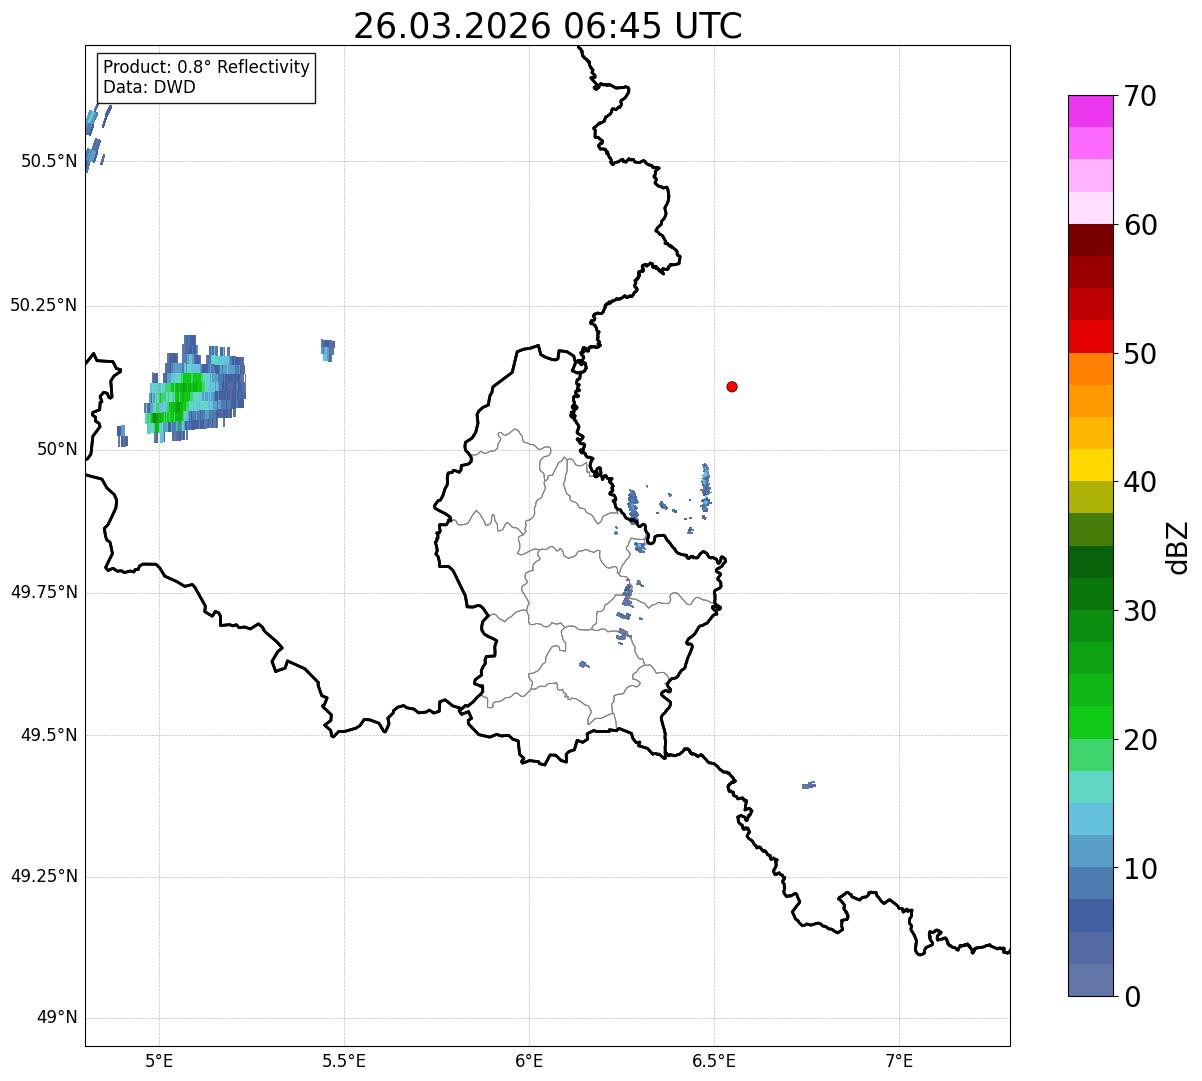Click the longitude label "5.5°E"
This screenshot has width=1202, height=1081.
pos(344,1061)
